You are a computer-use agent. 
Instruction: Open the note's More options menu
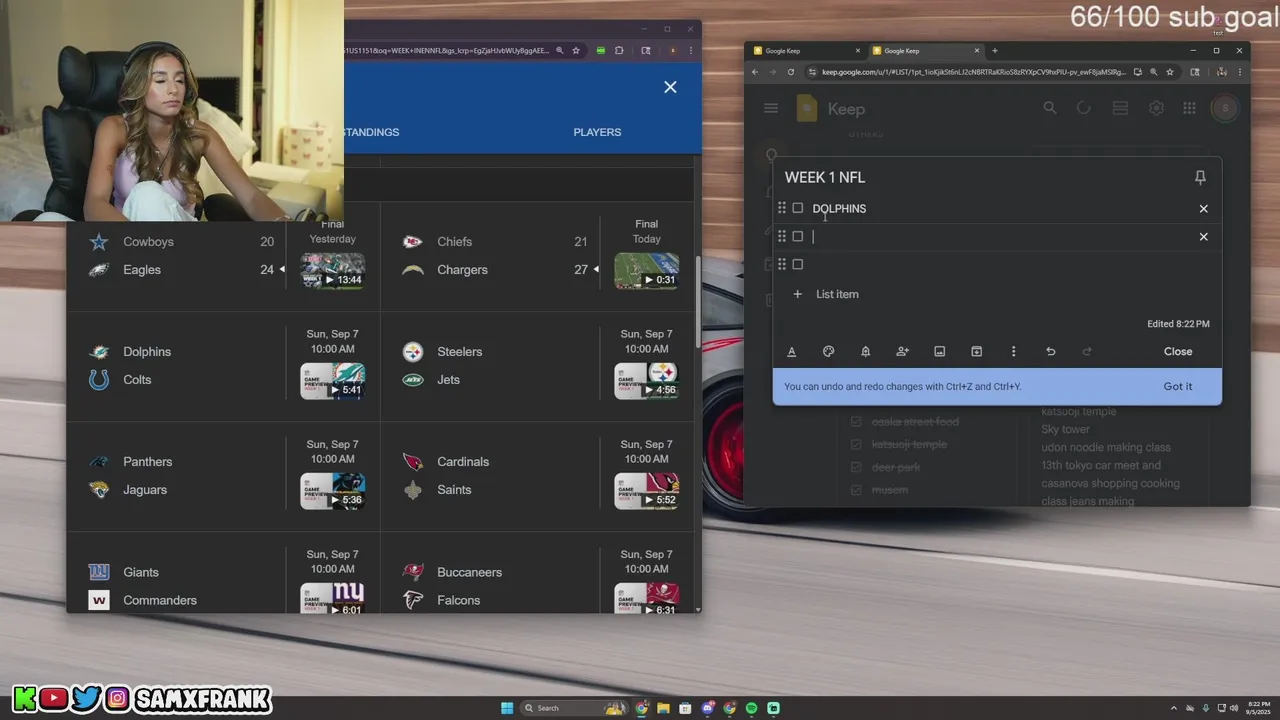pos(1013,351)
